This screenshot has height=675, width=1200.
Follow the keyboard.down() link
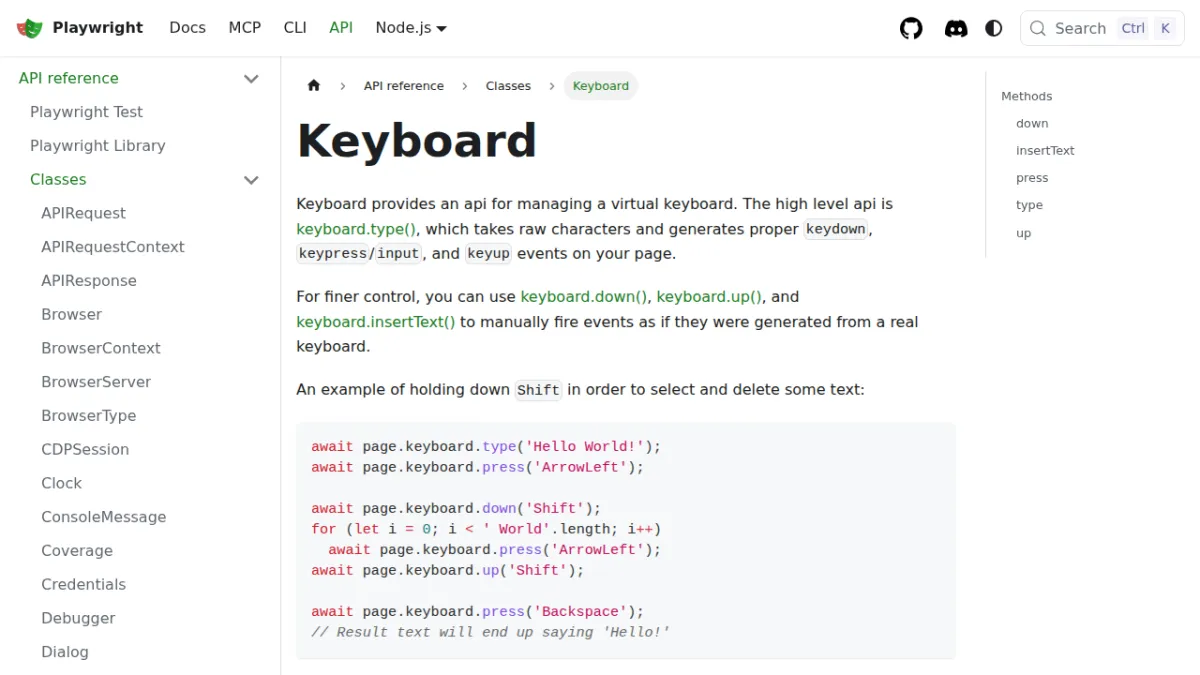584,297
